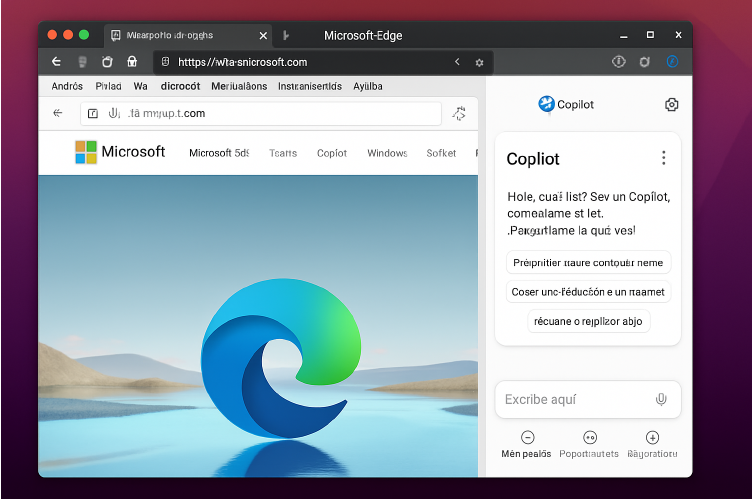Open the Andrós menu

pos(67,86)
